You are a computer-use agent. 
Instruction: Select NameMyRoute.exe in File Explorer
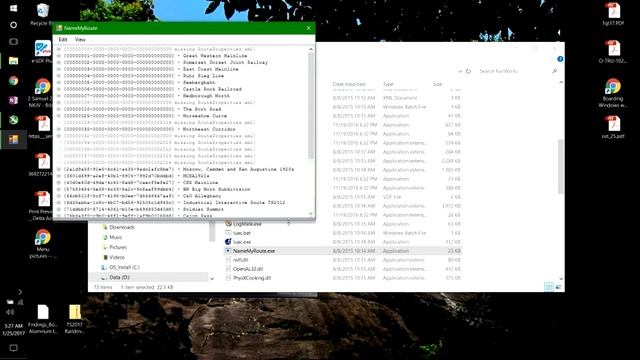(x=254, y=251)
